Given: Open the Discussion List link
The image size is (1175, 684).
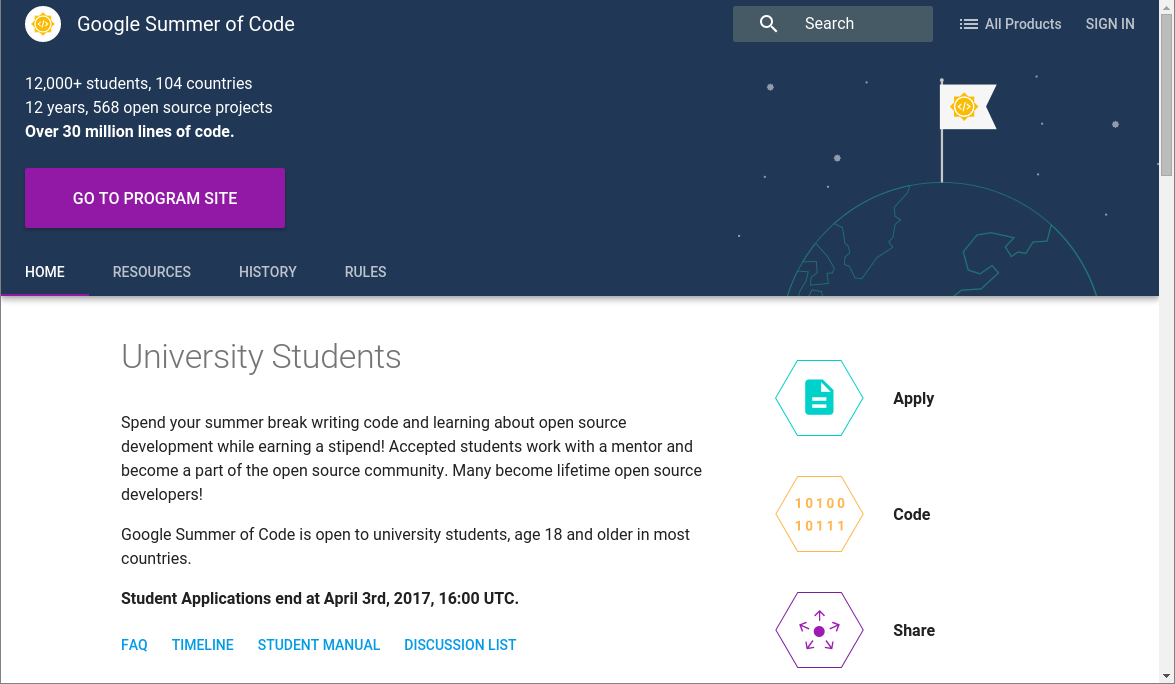Looking at the screenshot, I should [x=460, y=645].
